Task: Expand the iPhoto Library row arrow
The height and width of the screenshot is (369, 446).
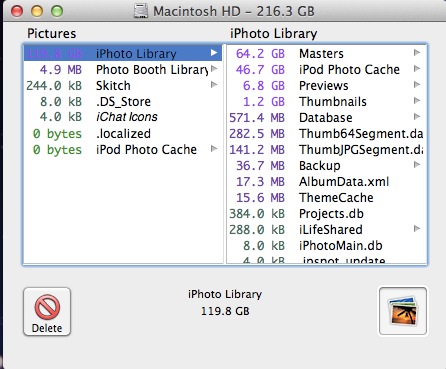Action: (x=214, y=53)
